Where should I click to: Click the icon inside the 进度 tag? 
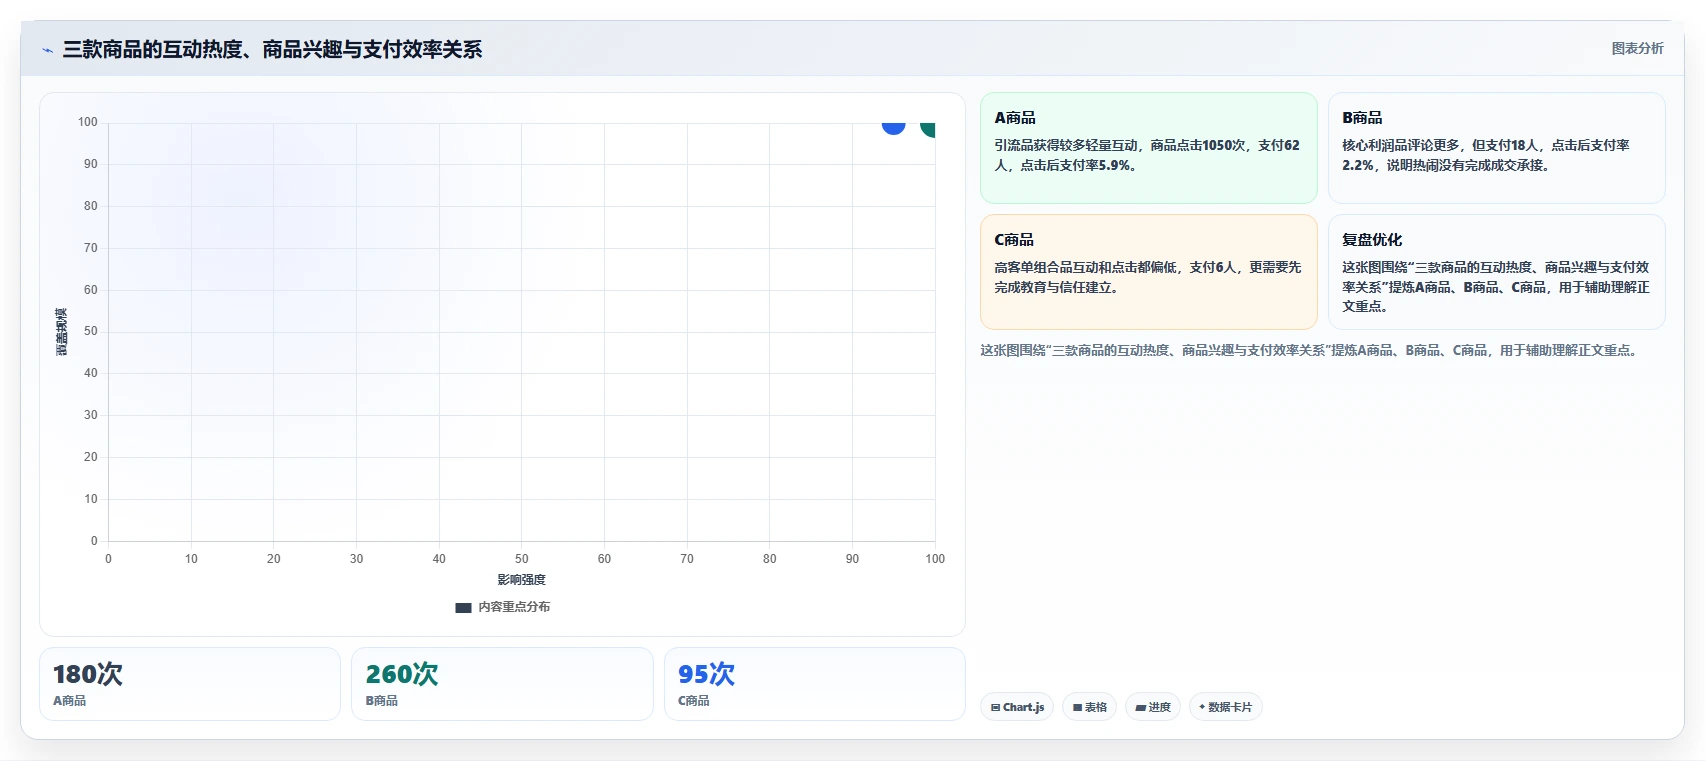1140,707
